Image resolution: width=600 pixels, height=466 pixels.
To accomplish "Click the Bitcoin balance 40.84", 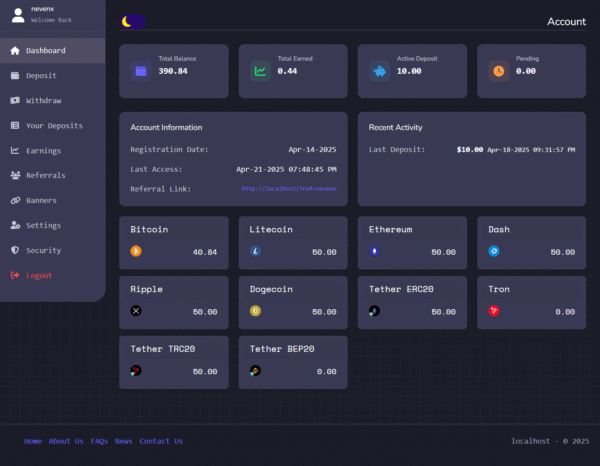I will tap(205, 252).
